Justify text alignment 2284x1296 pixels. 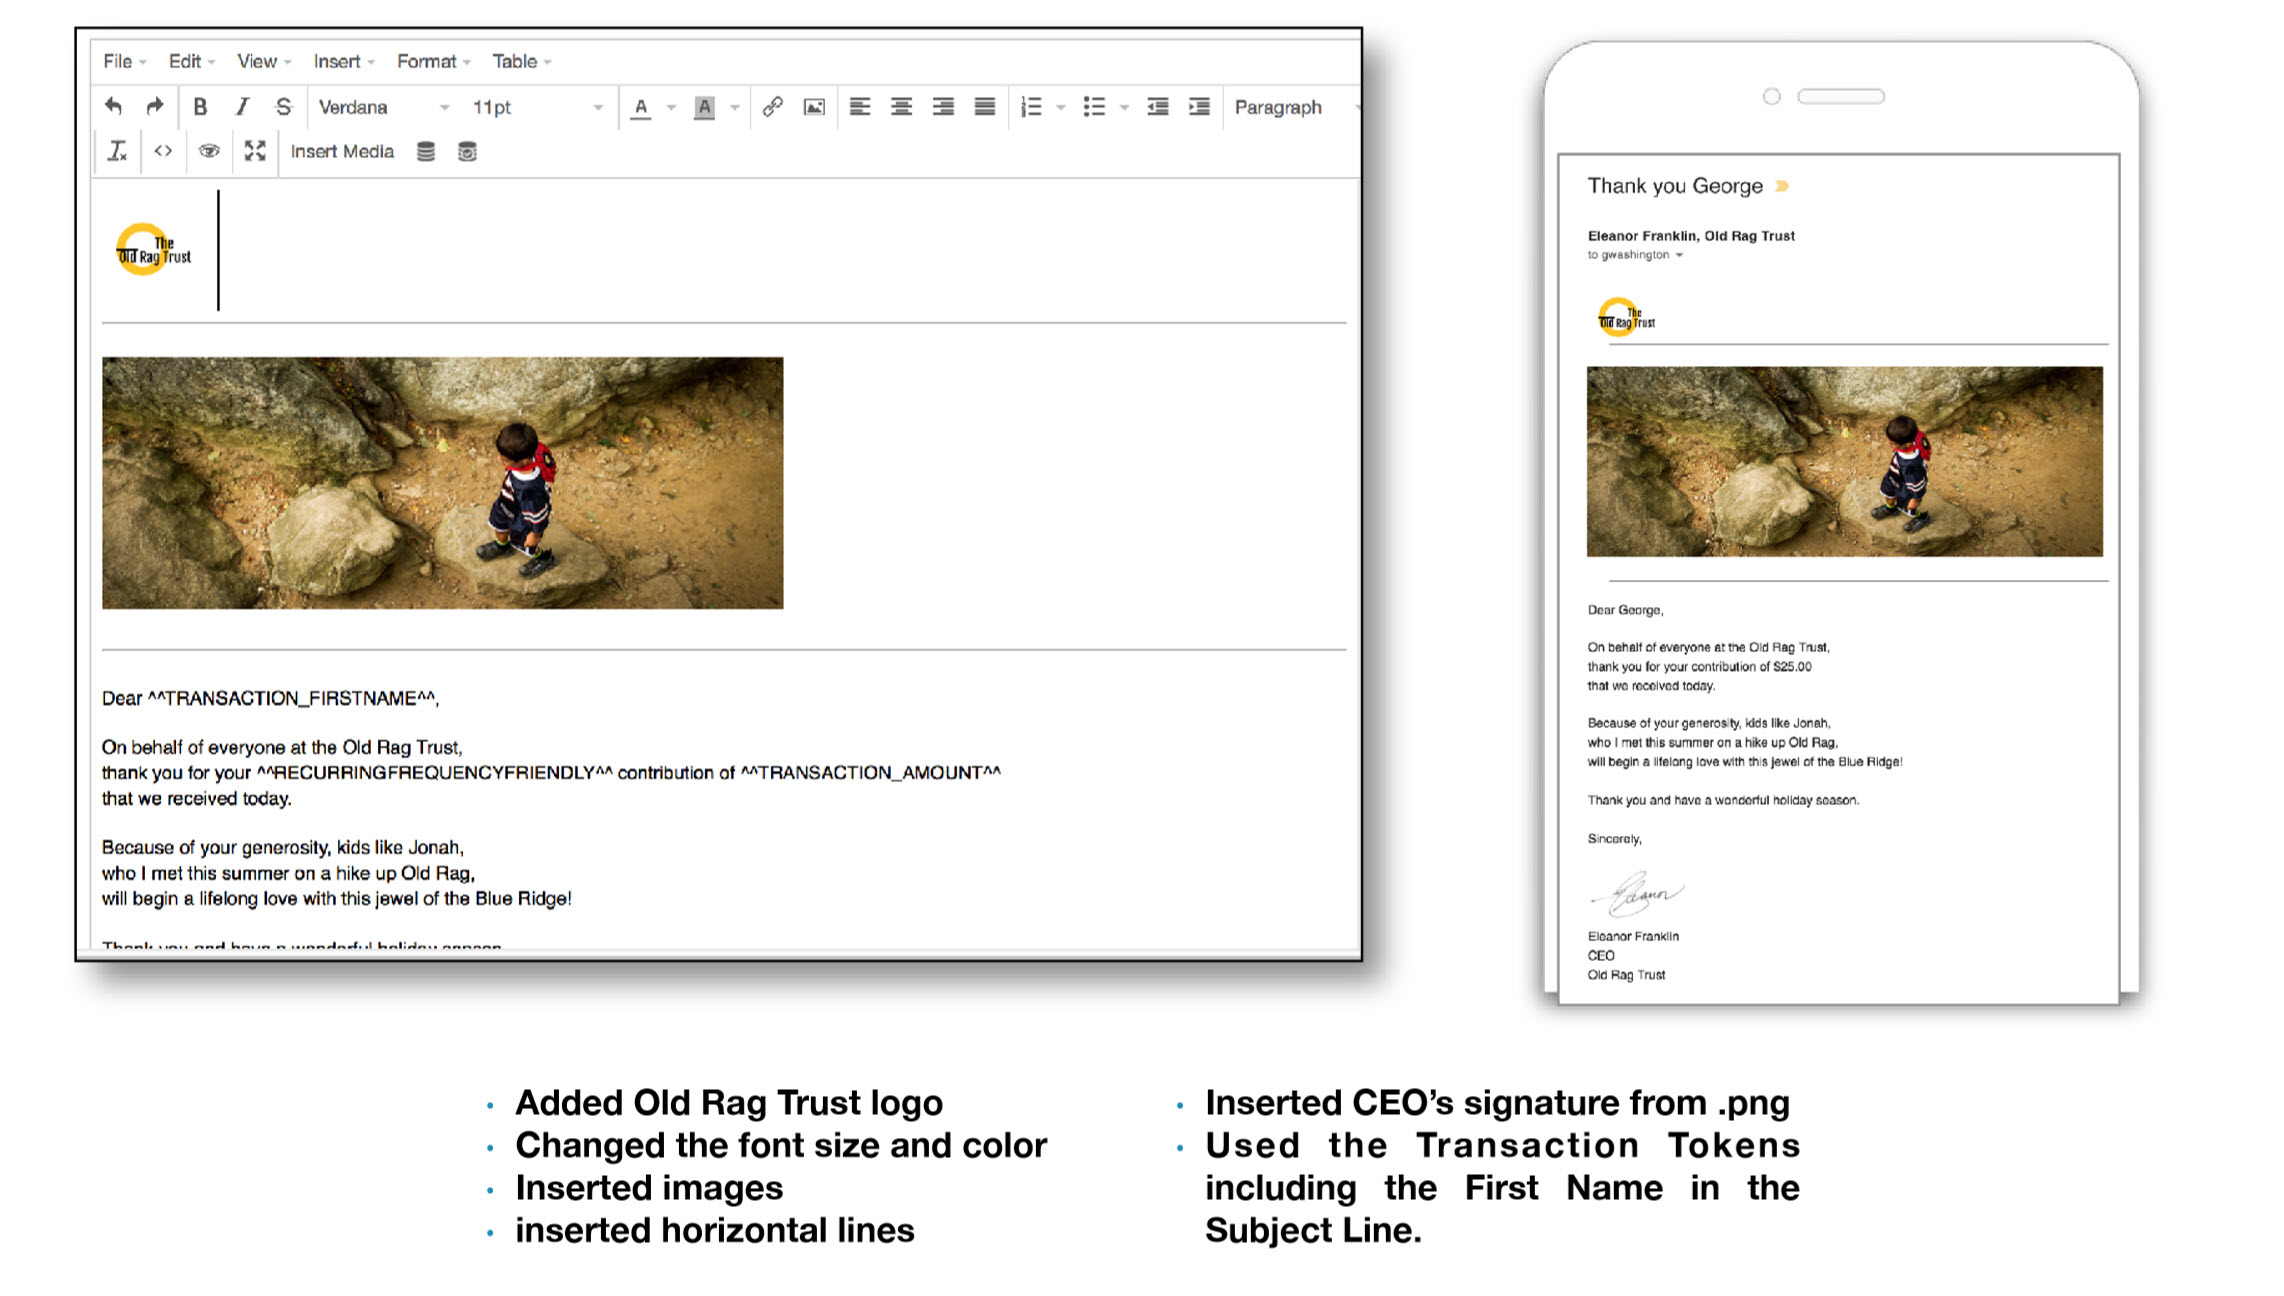[985, 107]
